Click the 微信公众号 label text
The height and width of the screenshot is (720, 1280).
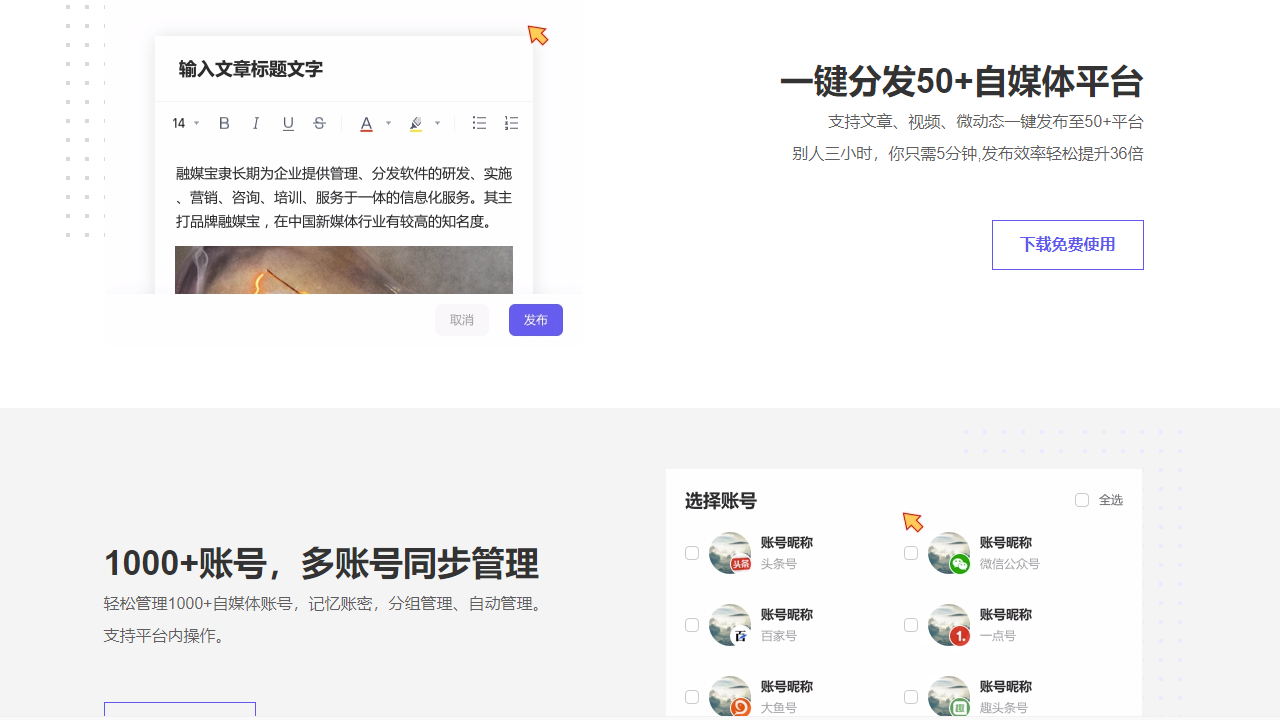(1010, 564)
